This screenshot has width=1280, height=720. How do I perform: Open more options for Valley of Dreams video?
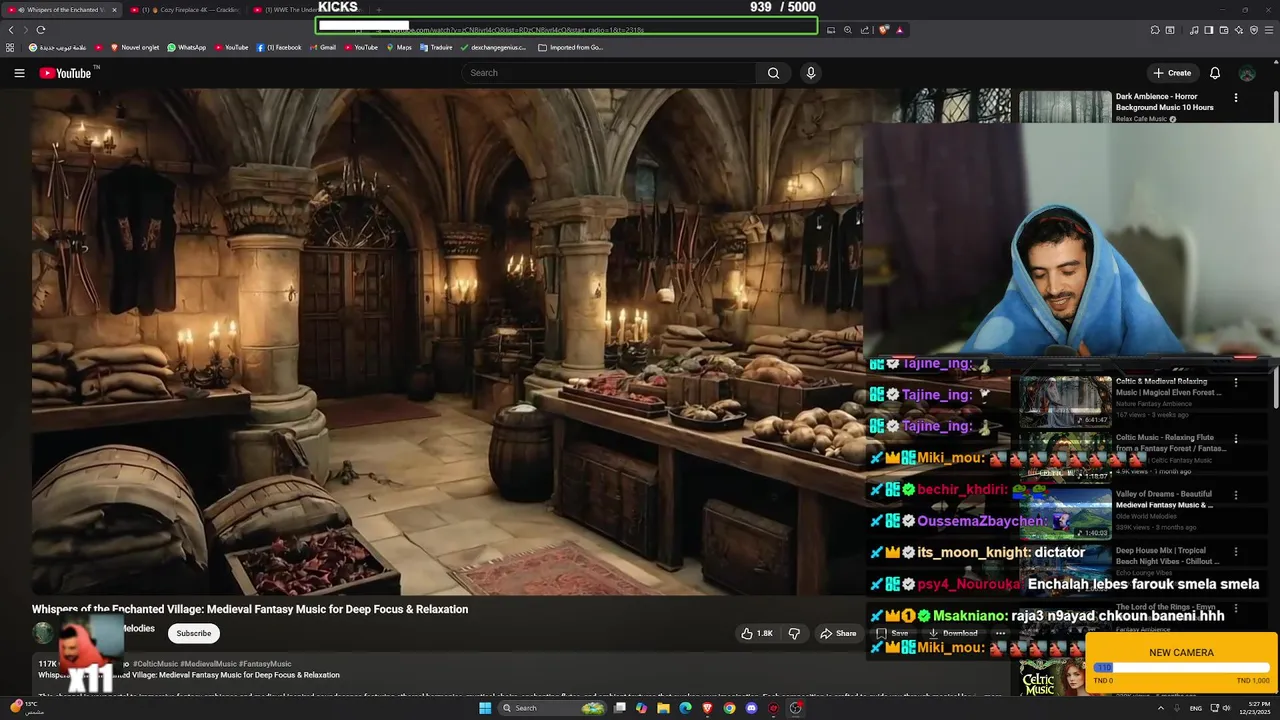(x=1236, y=495)
